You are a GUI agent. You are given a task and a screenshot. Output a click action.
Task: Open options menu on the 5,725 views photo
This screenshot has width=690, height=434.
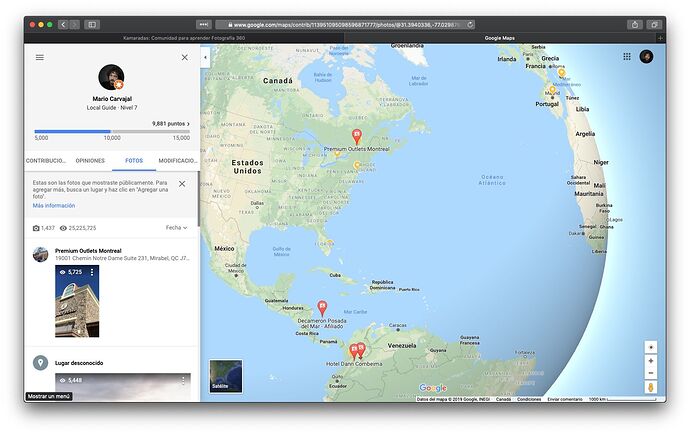coord(92,272)
